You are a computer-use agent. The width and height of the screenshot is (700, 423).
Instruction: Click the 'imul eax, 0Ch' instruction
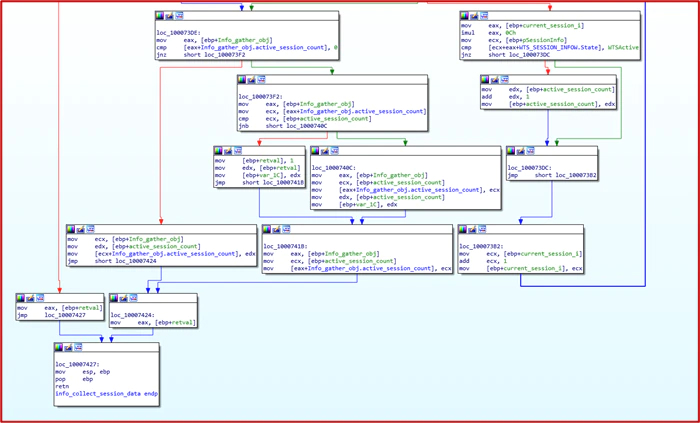[488, 33]
